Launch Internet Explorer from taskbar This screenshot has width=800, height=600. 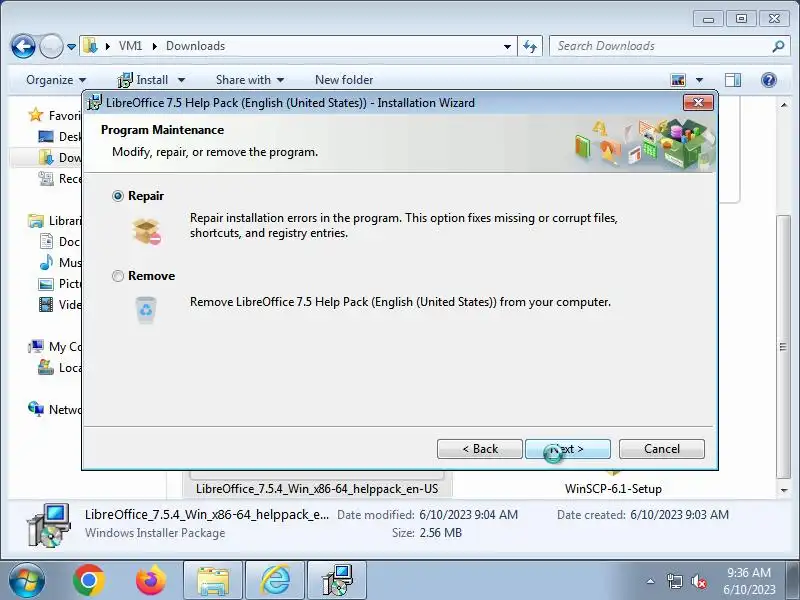coord(276,581)
